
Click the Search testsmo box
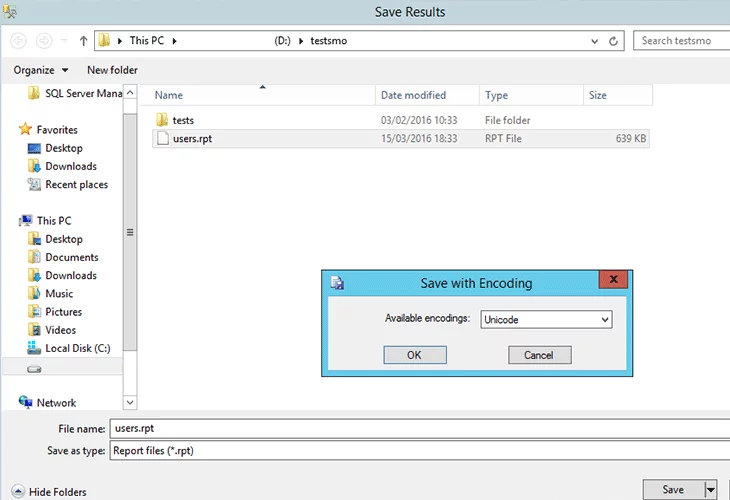click(x=680, y=41)
